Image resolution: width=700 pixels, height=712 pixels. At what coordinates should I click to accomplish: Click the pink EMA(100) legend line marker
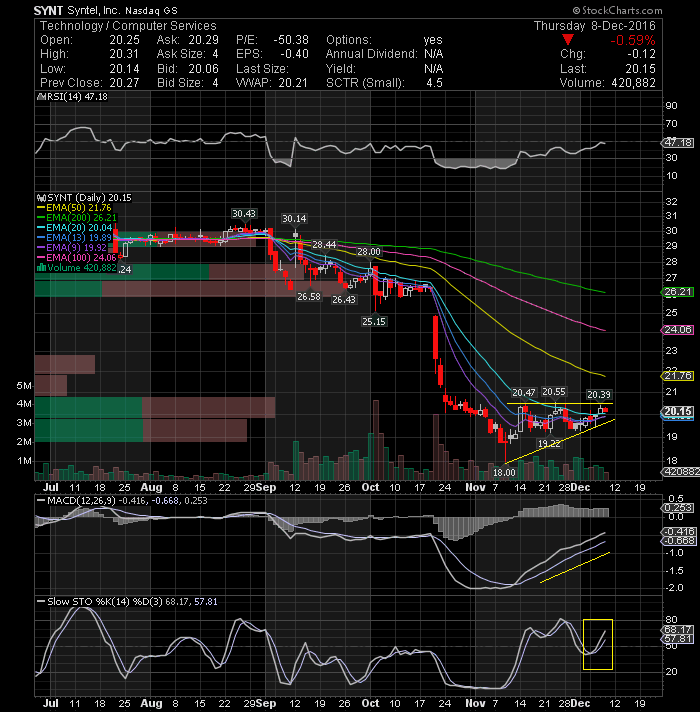tap(41, 258)
